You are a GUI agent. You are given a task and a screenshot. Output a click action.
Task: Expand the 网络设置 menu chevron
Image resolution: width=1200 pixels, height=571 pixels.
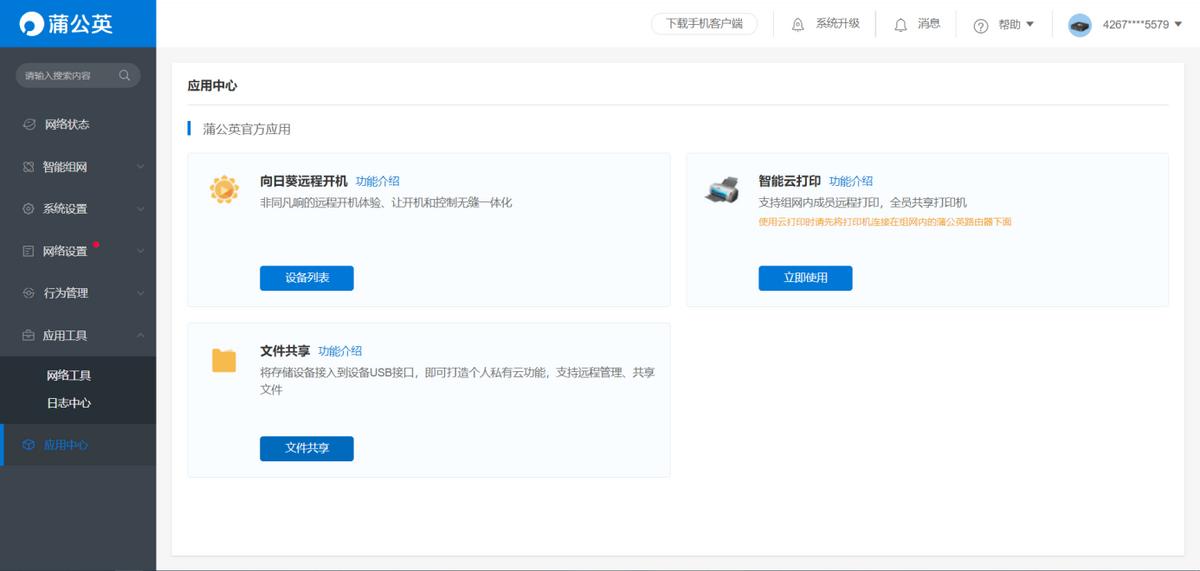(141, 251)
